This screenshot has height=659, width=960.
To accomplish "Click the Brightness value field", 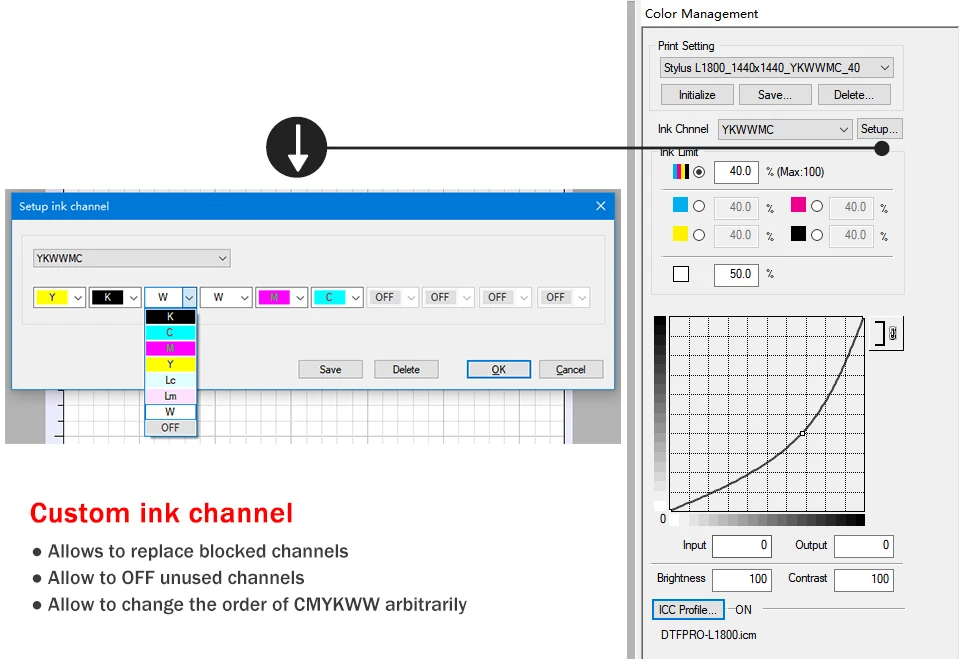I will [x=741, y=579].
